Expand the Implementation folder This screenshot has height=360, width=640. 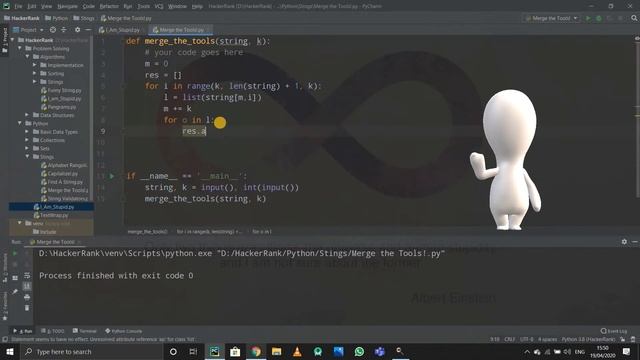click(x=35, y=65)
